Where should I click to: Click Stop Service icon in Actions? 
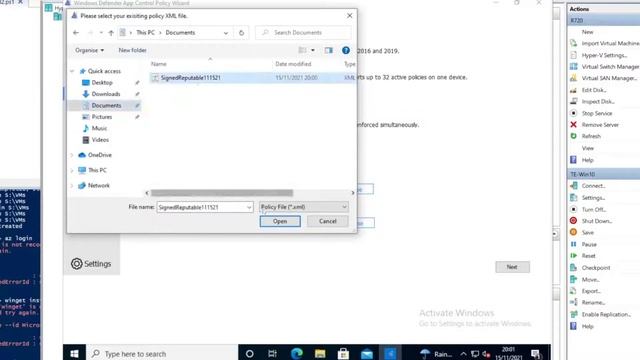(573, 113)
